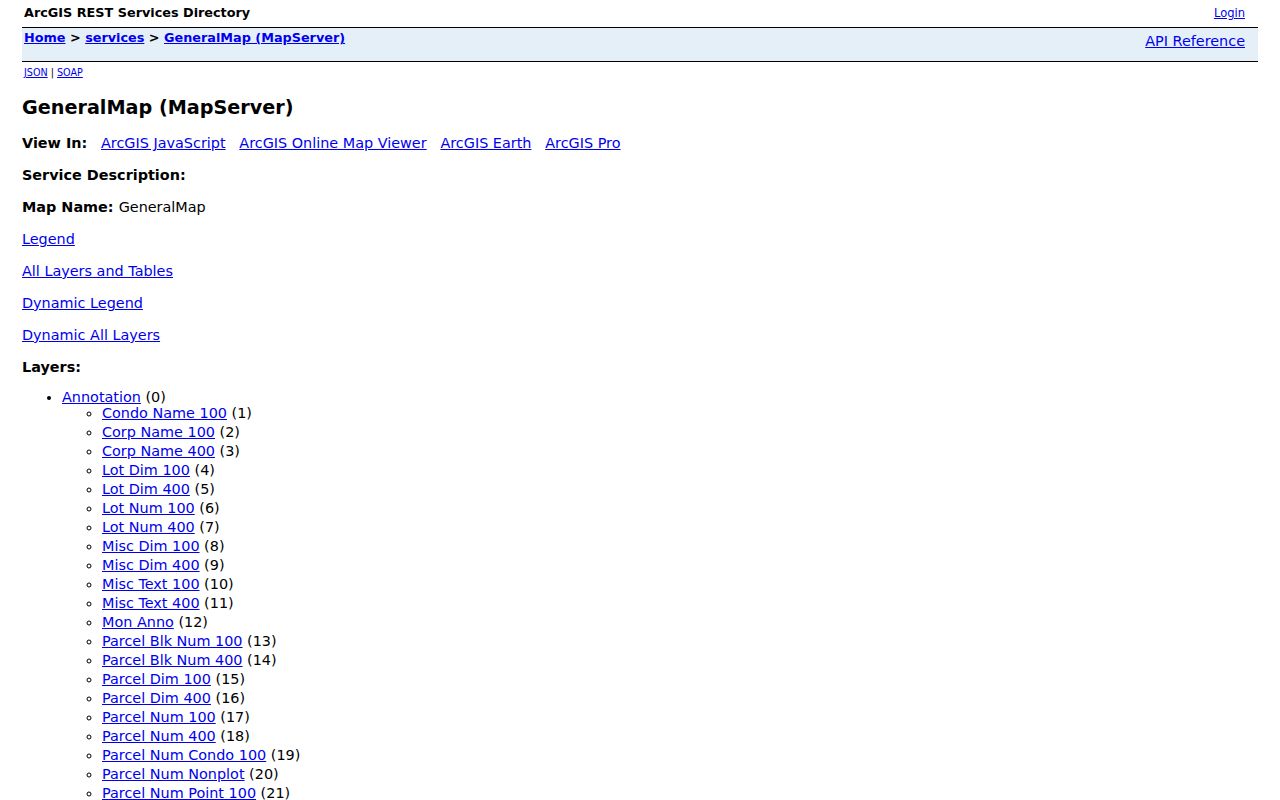This screenshot has height=800, width=1280.
Task: Open All Layers and Tables
Action: (x=98, y=271)
